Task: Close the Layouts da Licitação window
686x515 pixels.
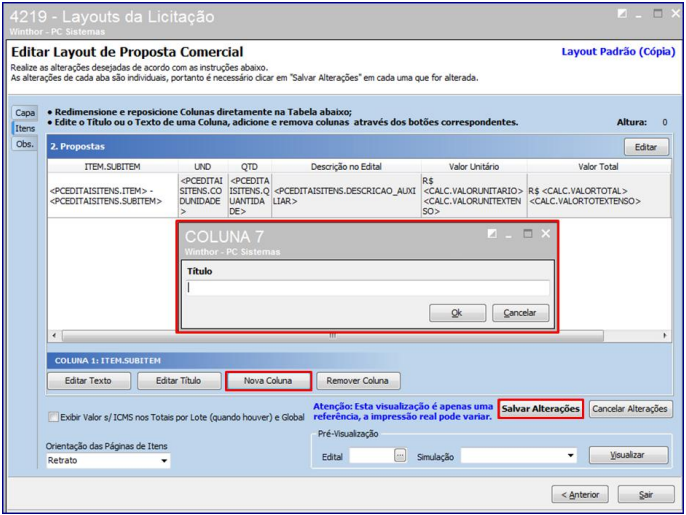Action: coord(676,14)
